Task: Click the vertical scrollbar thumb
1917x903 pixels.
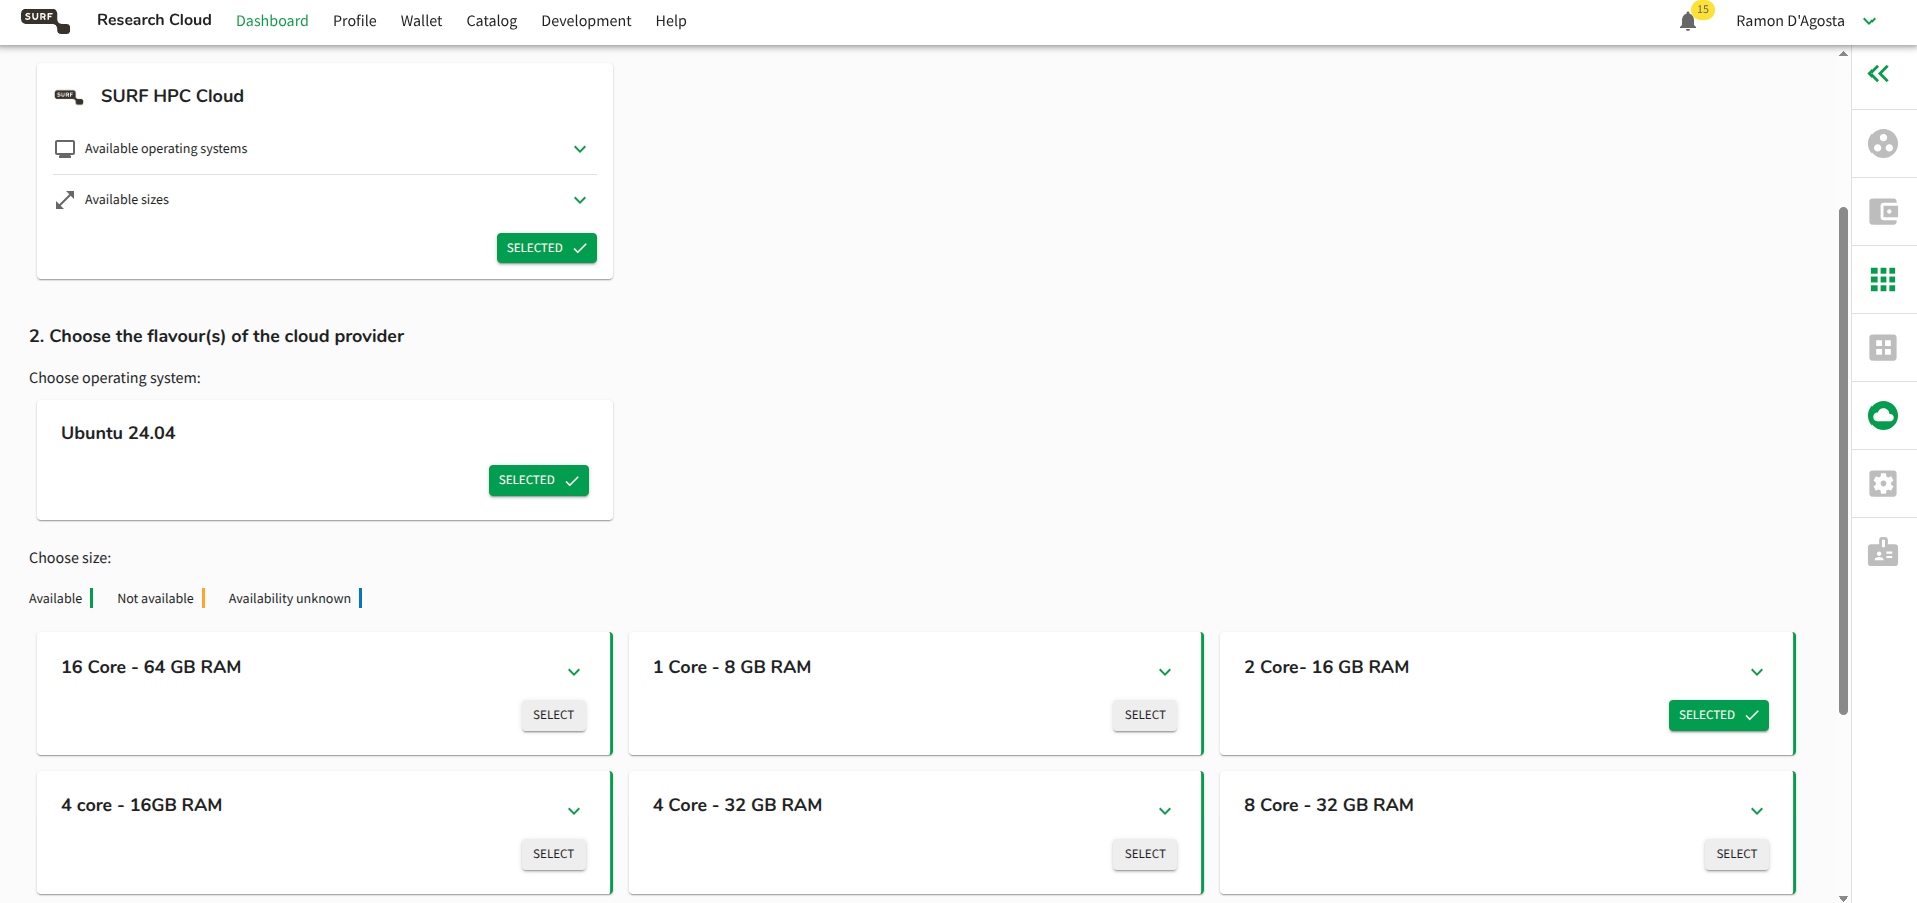Action: [1843, 460]
